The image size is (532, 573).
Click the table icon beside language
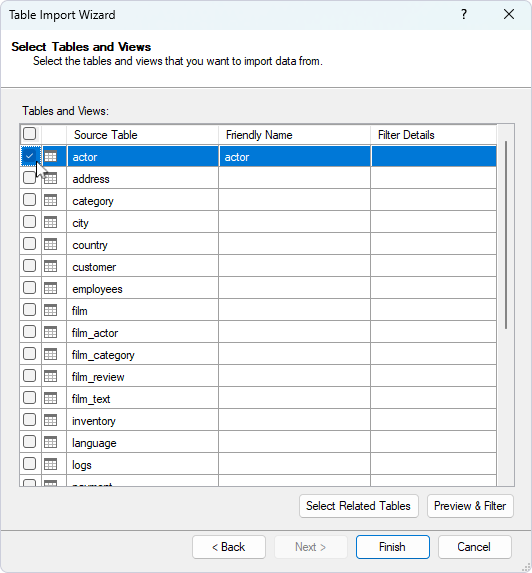[50, 442]
